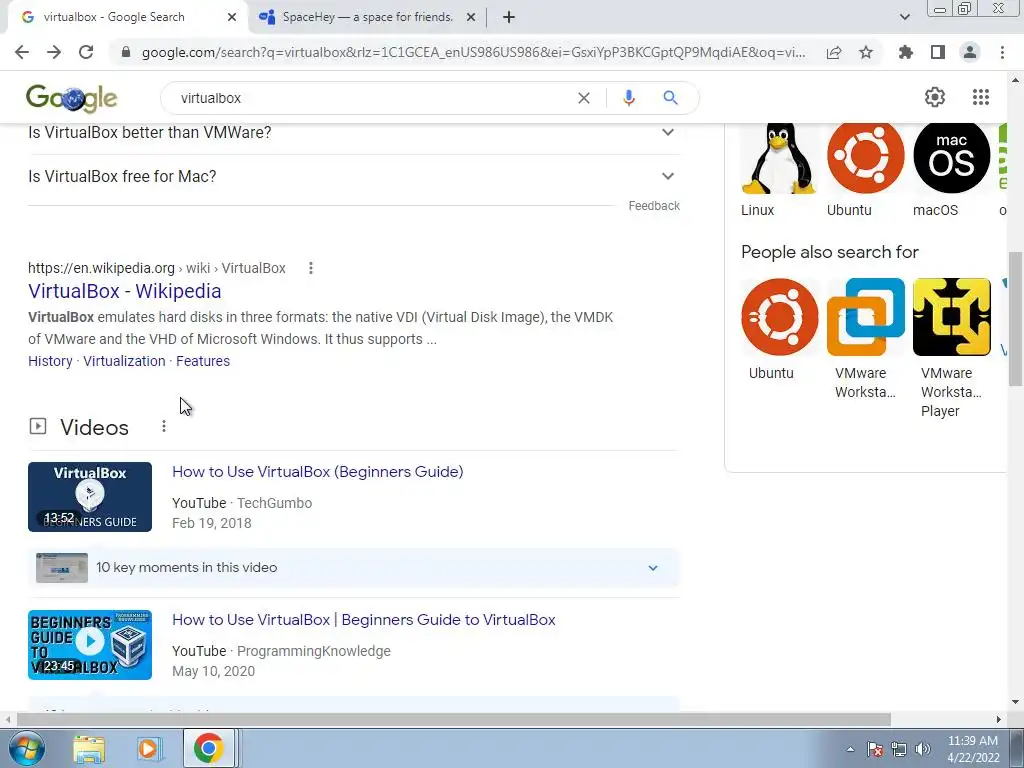Open the tab search dropdown arrow
Screen dimensions: 1024x768
(x=904, y=17)
